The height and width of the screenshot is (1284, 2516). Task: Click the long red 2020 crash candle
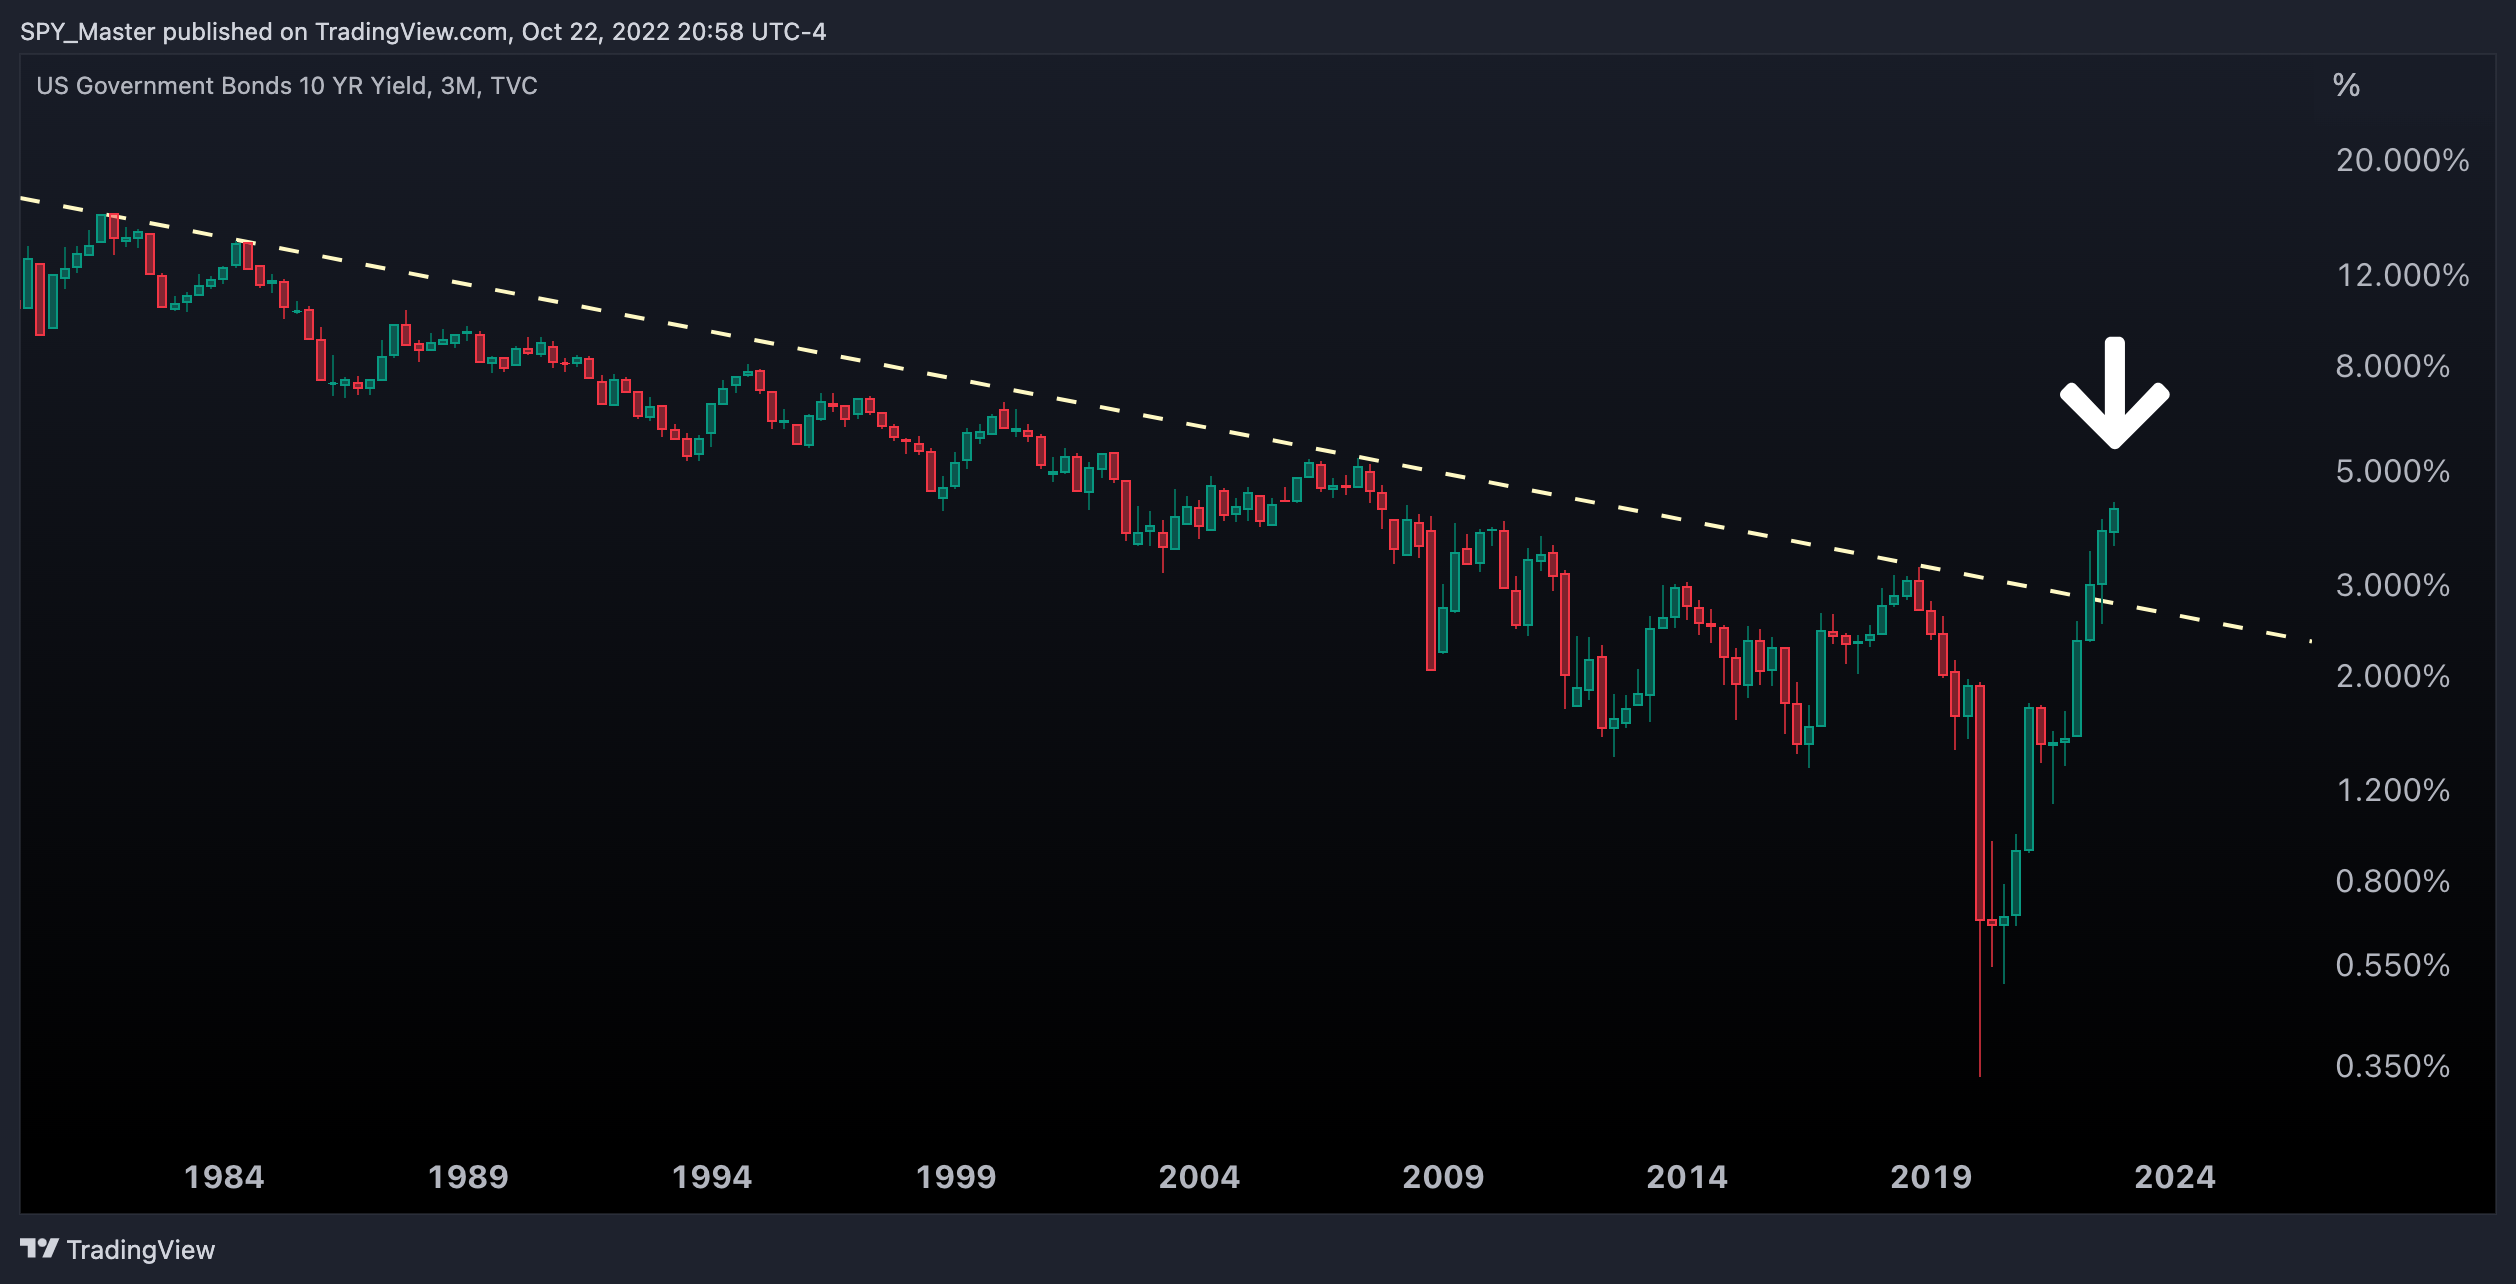(x=1980, y=803)
